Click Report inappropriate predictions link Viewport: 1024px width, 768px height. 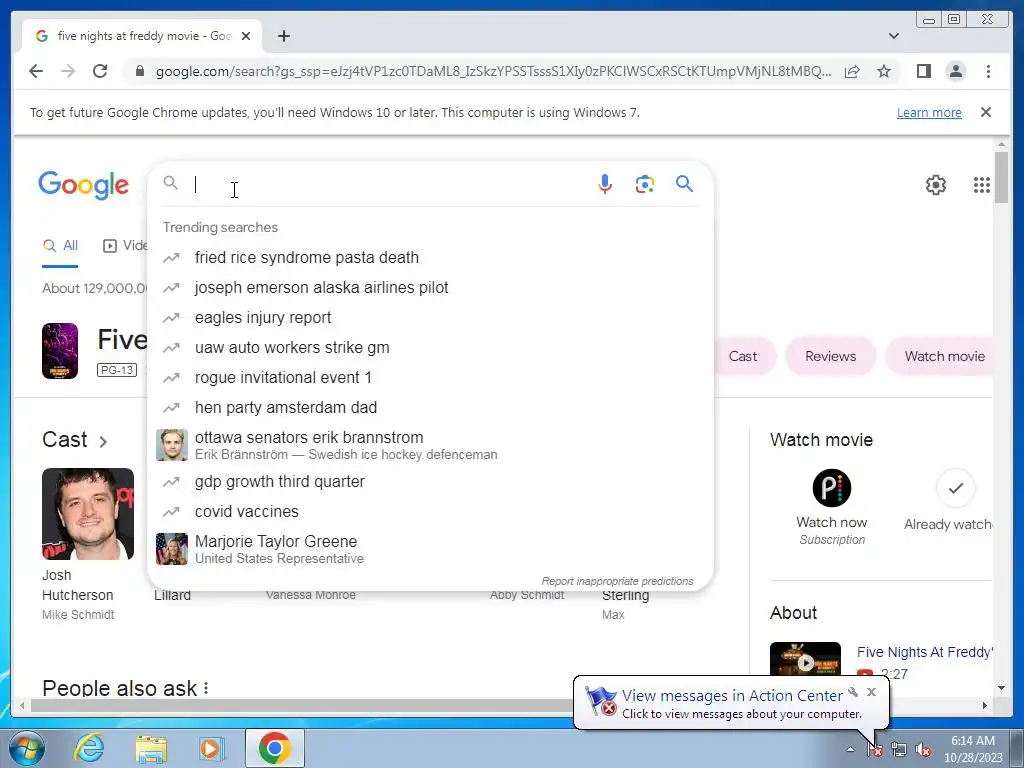point(617,581)
